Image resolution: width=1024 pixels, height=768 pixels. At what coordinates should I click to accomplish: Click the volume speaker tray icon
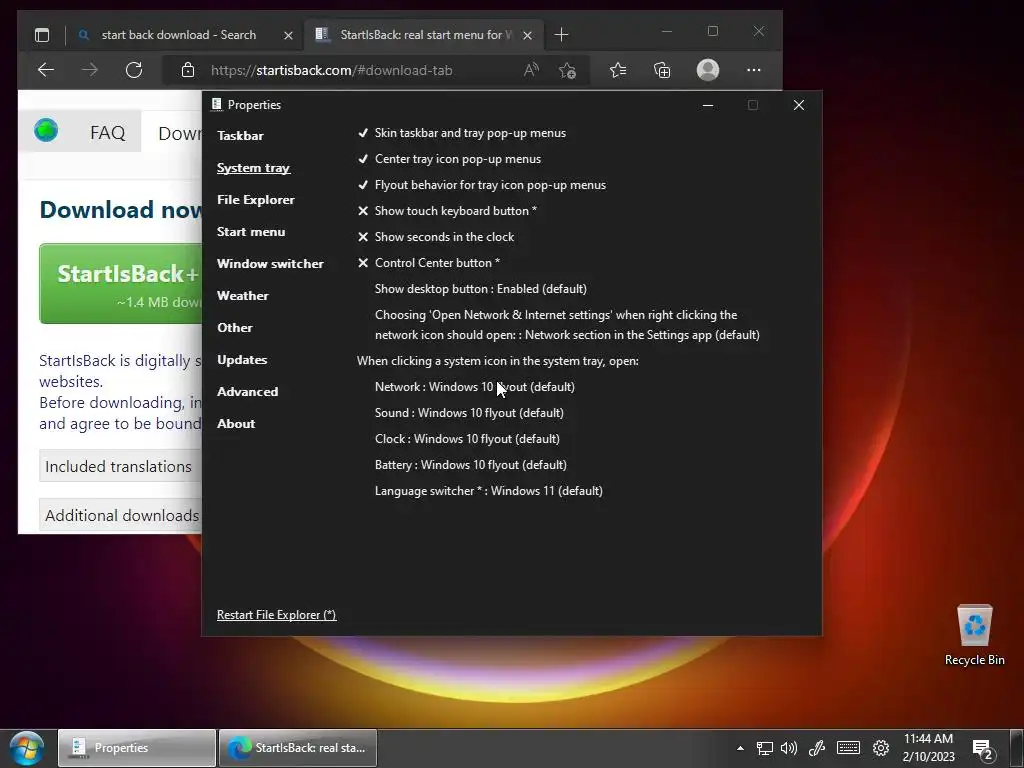pyautogui.click(x=789, y=748)
